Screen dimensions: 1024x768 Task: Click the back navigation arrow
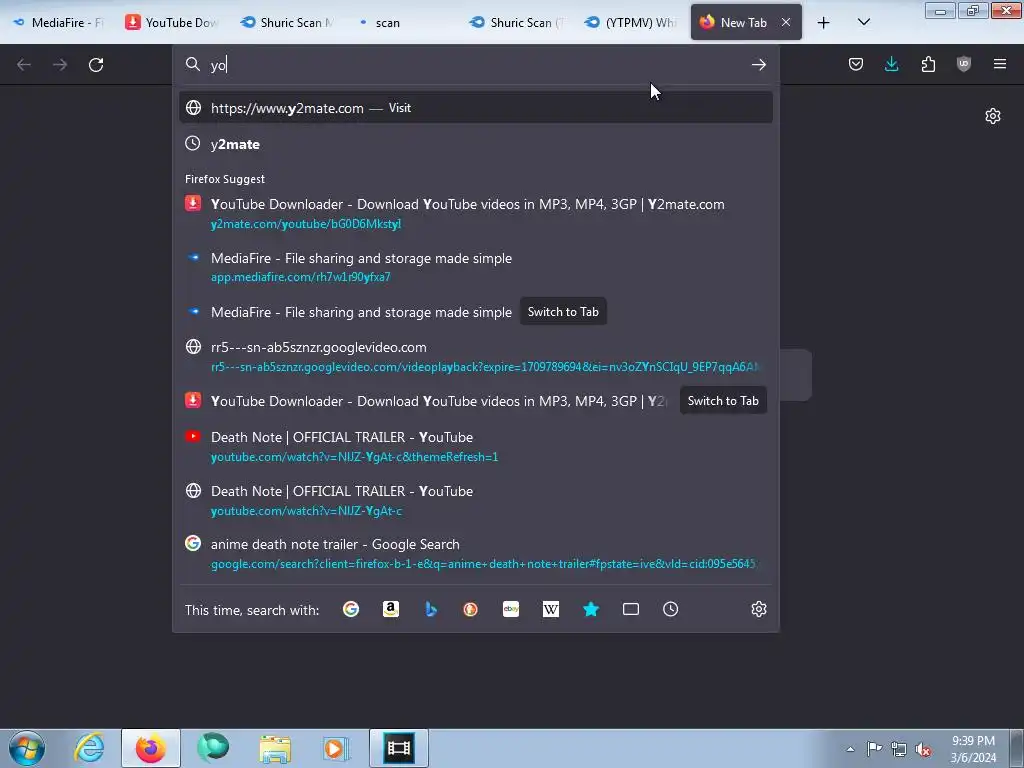(x=24, y=65)
